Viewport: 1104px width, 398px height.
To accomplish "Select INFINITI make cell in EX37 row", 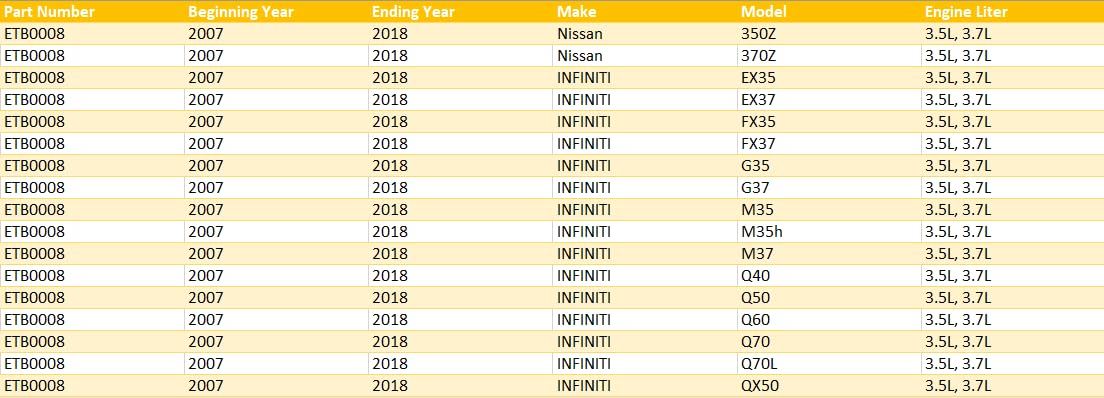I will tap(645, 99).
